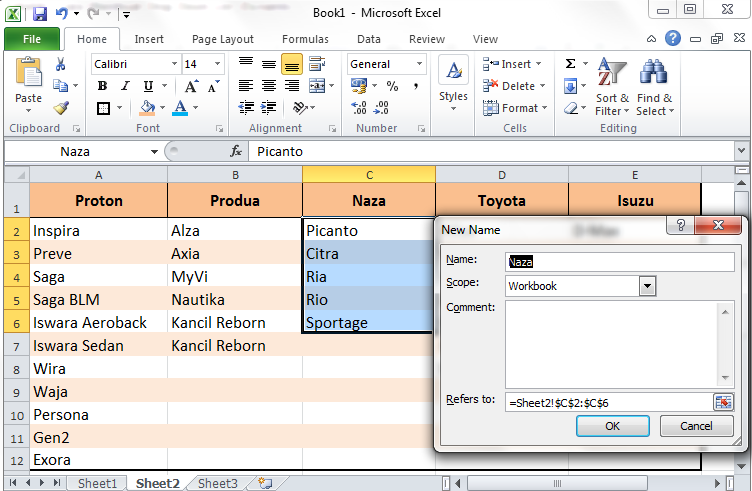
Task: Click Decrease Indent icon
Action: point(246,108)
